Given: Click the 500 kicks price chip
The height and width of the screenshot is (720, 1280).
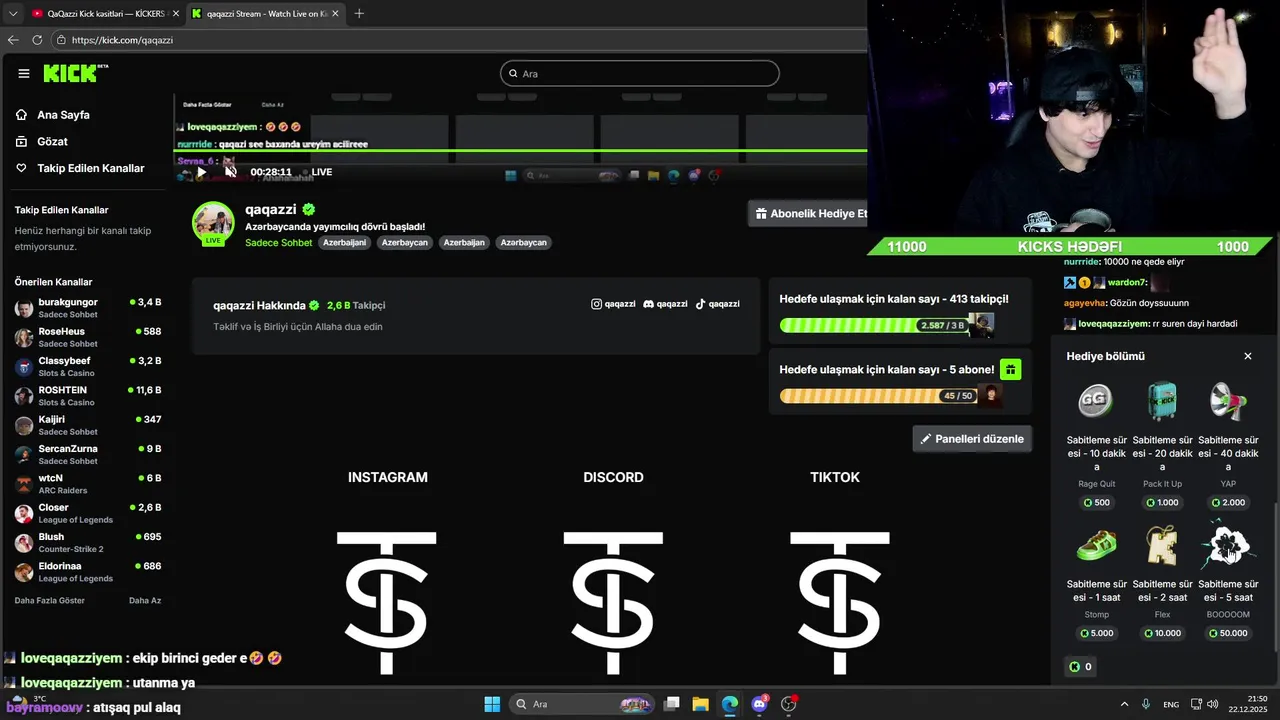Looking at the screenshot, I should [1096, 502].
